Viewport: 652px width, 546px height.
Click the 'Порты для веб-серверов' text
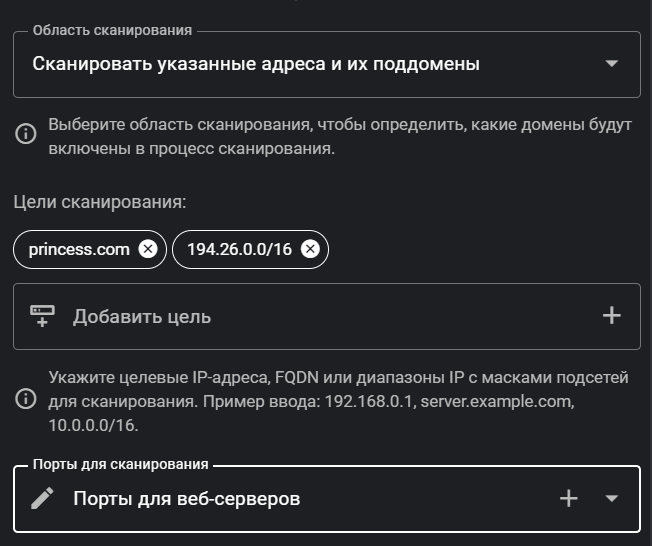[187, 498]
